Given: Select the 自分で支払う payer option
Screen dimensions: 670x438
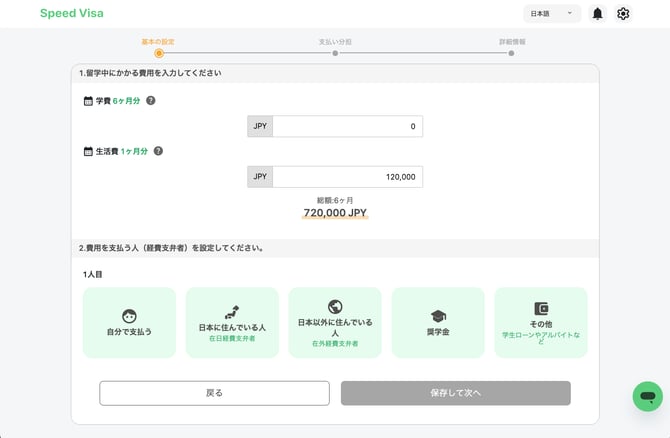Looking at the screenshot, I should (x=129, y=323).
